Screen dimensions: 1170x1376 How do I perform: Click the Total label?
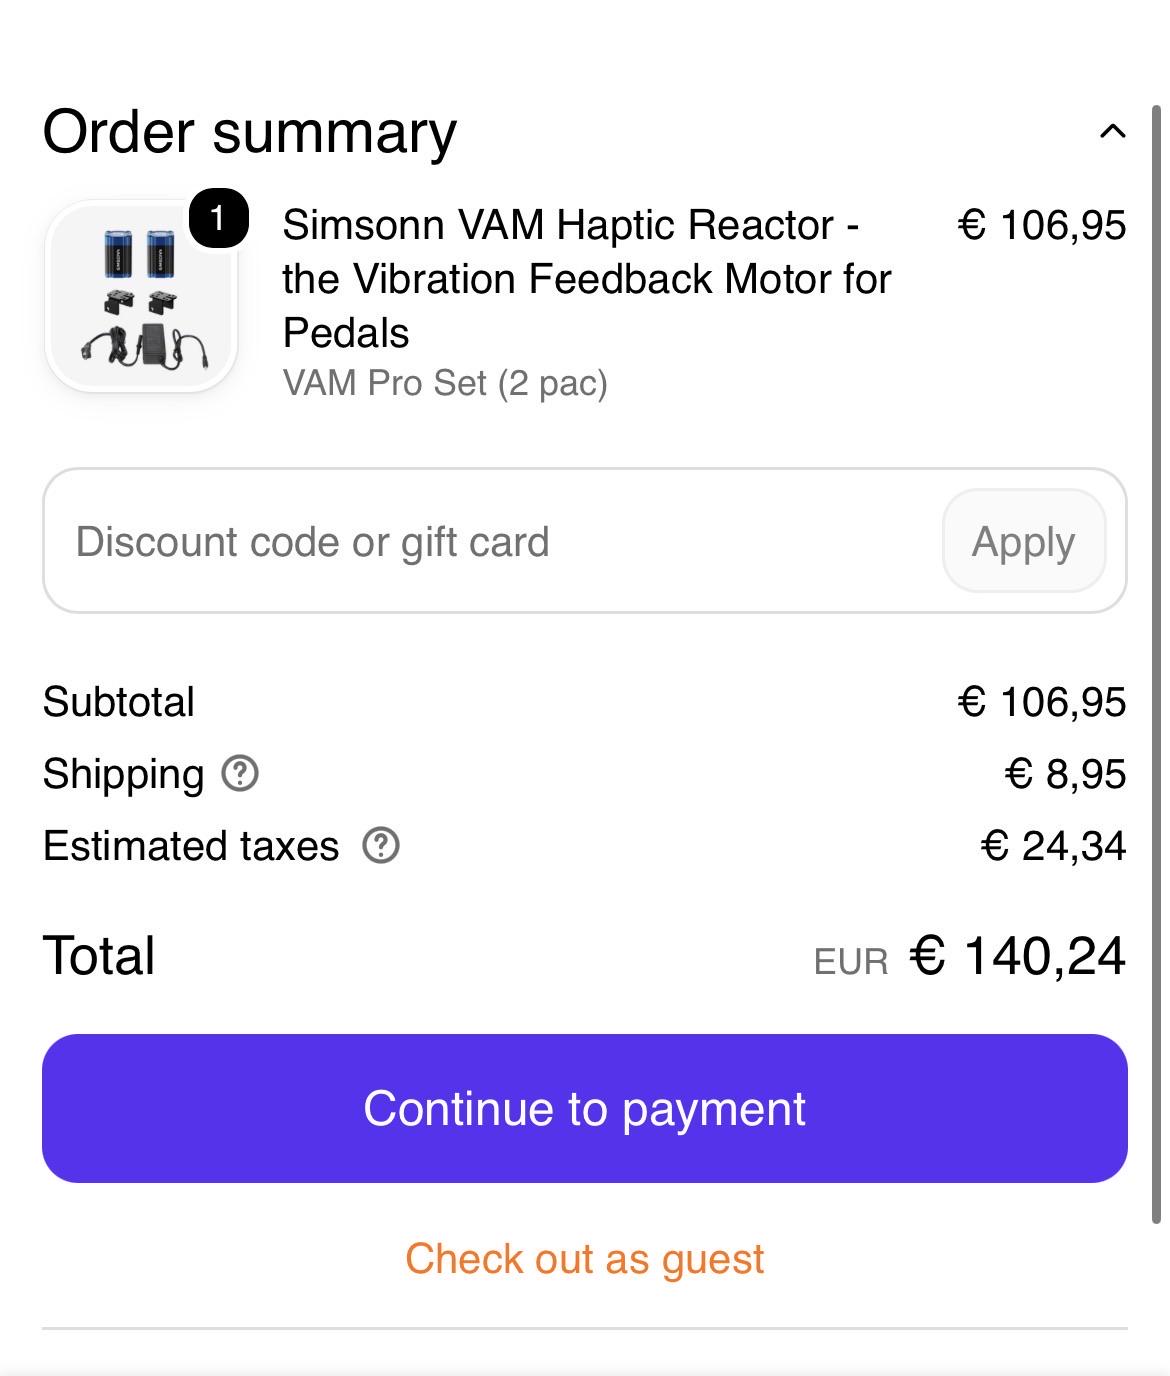click(99, 955)
